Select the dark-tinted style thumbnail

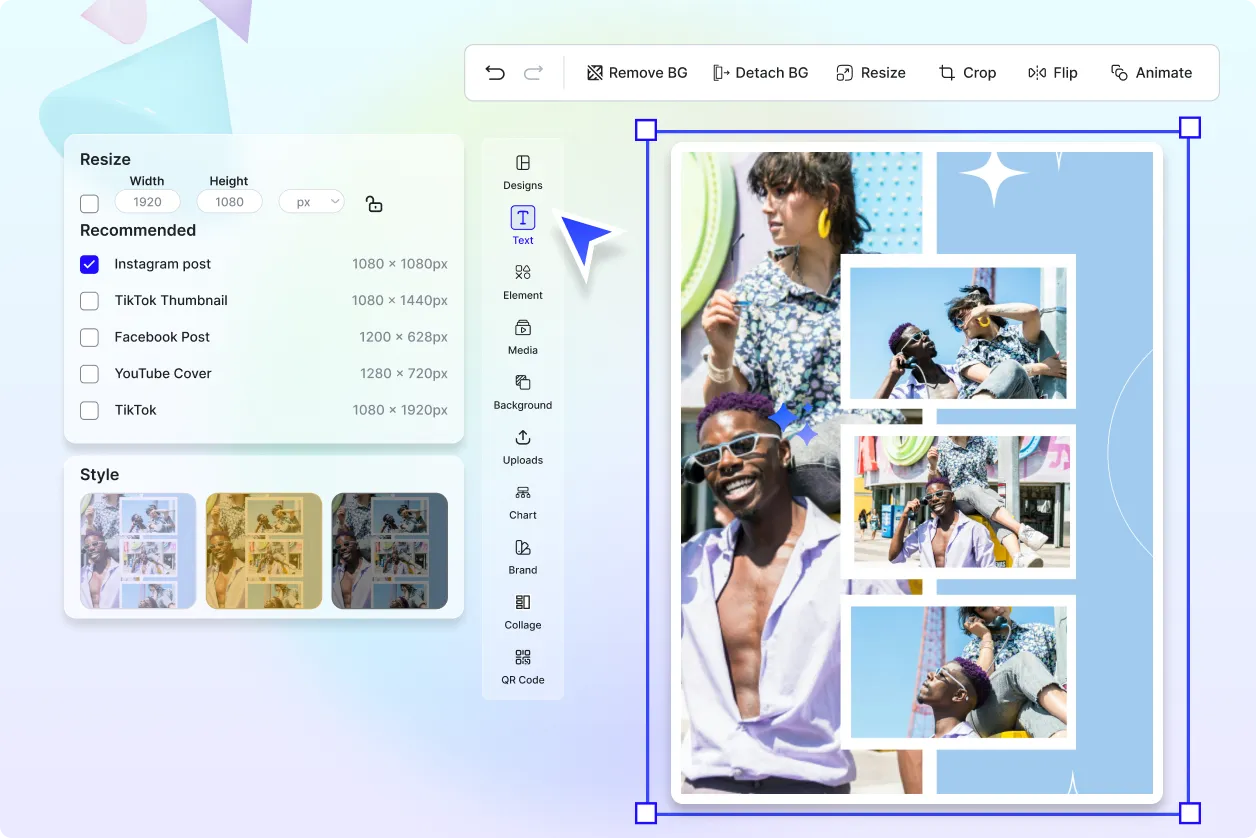pos(389,551)
